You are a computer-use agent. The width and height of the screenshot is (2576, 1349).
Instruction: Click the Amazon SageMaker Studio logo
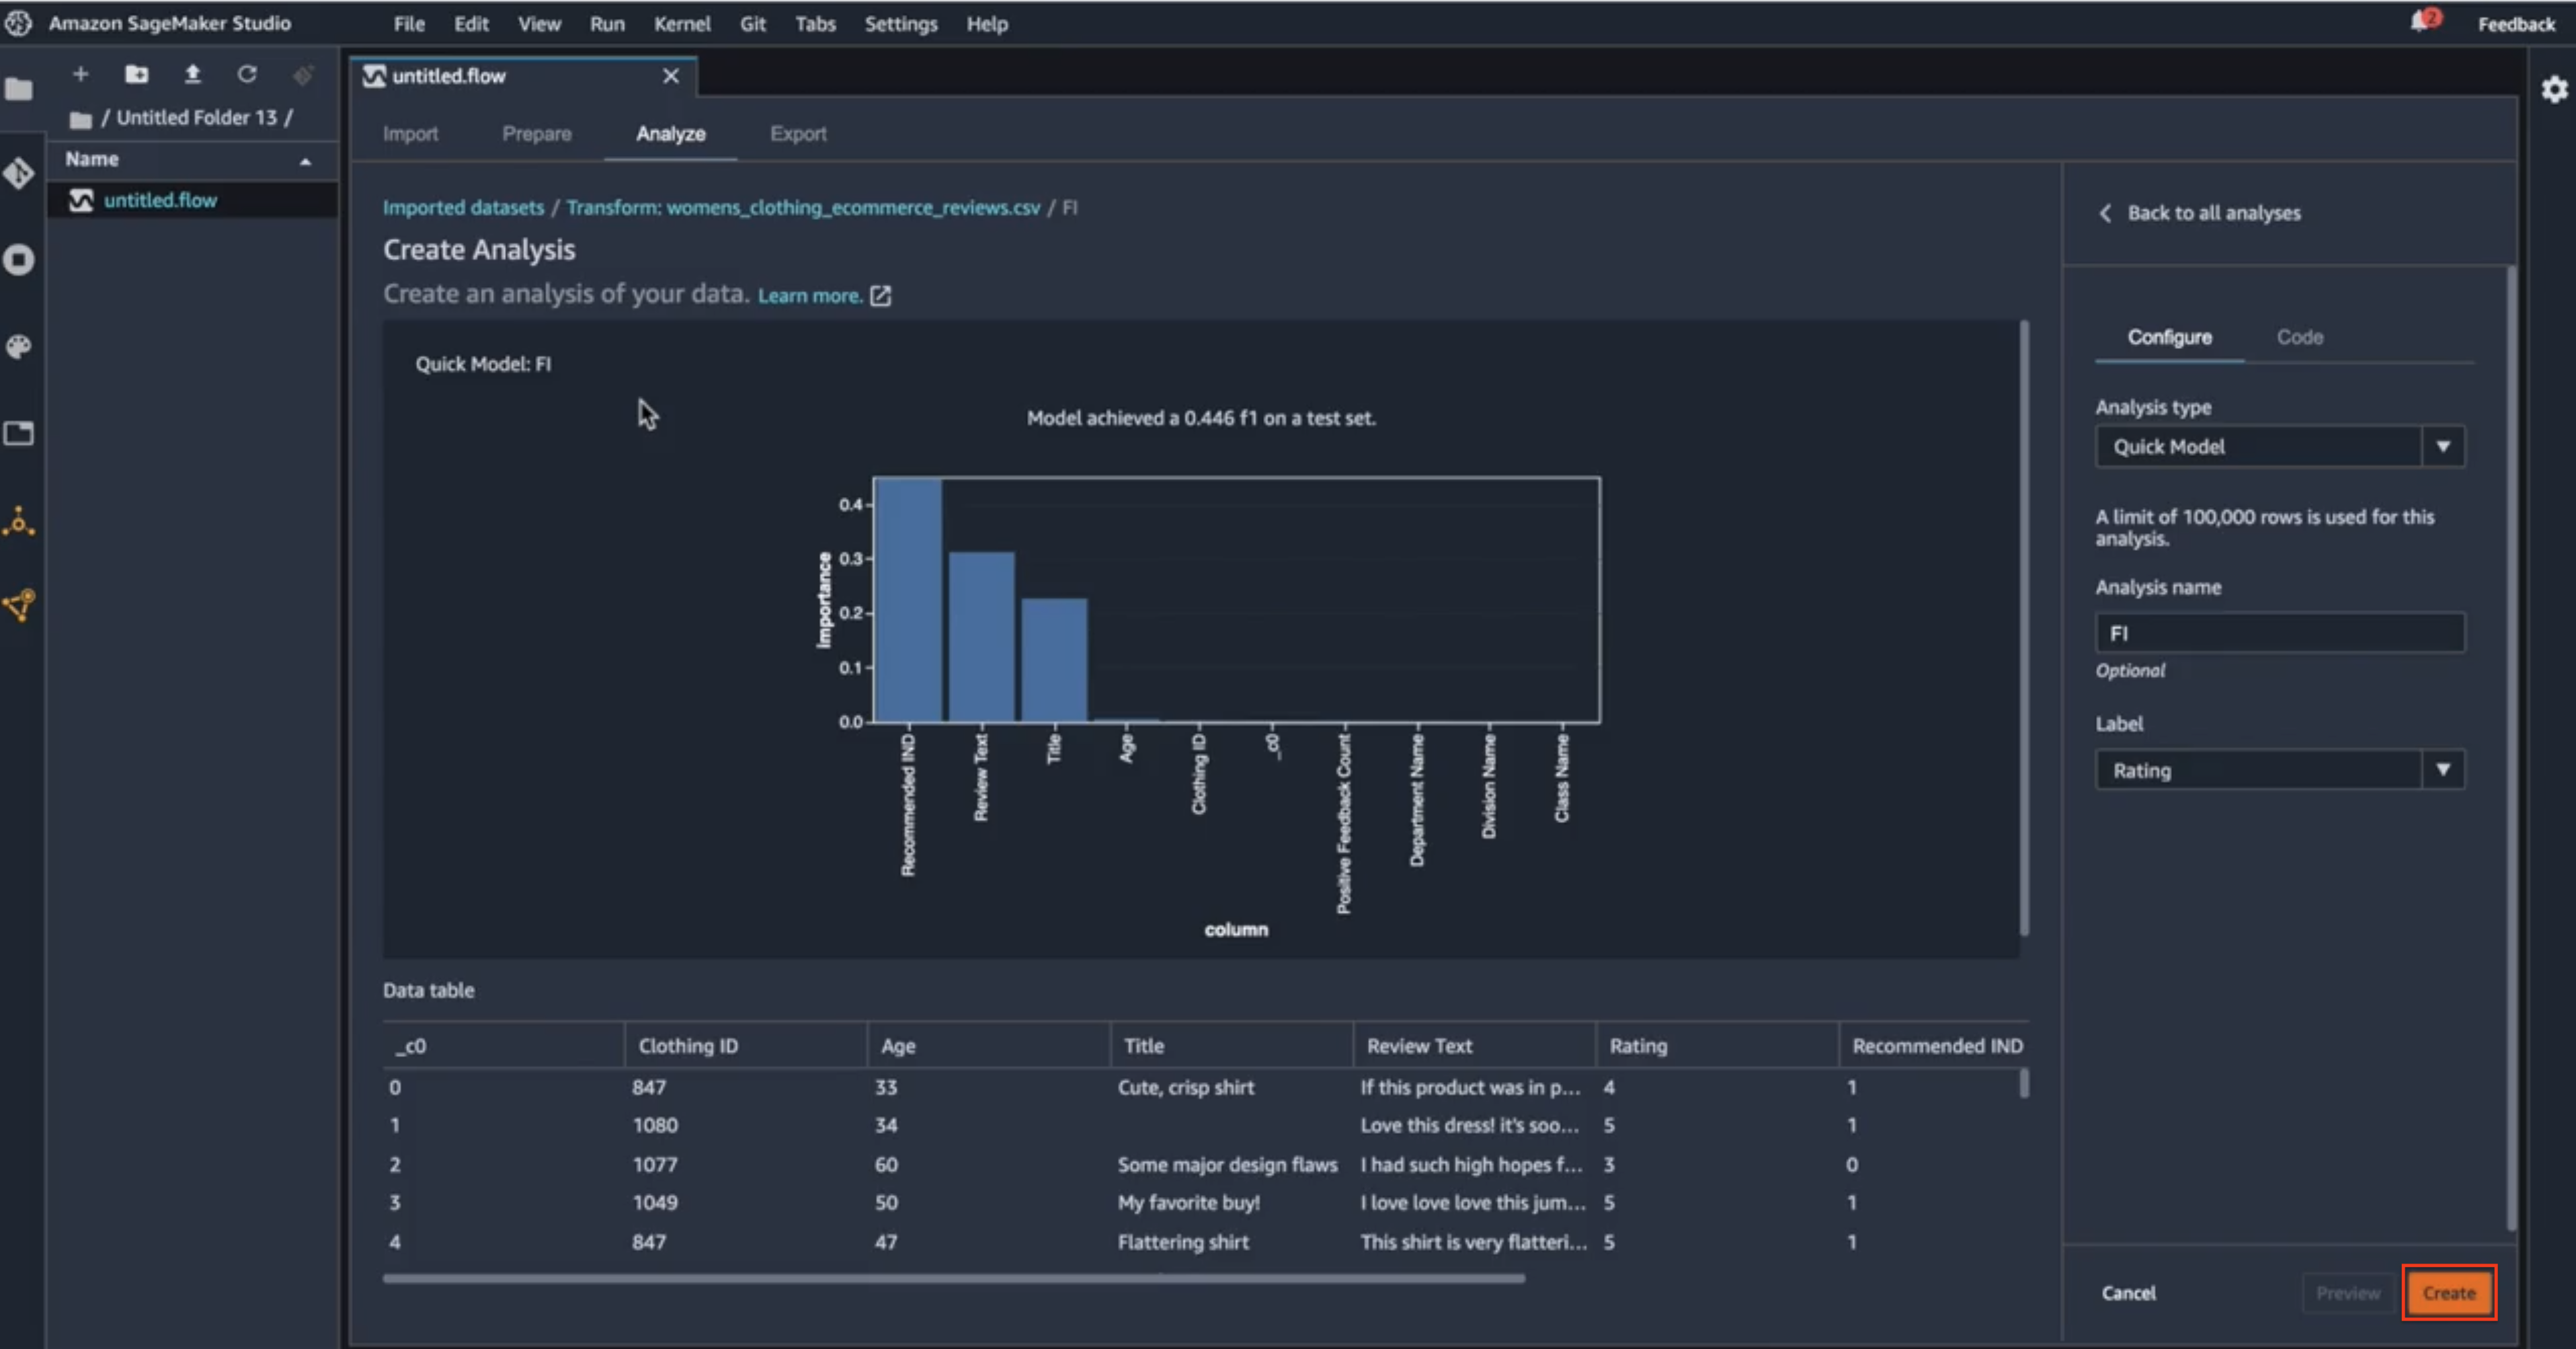tap(18, 23)
